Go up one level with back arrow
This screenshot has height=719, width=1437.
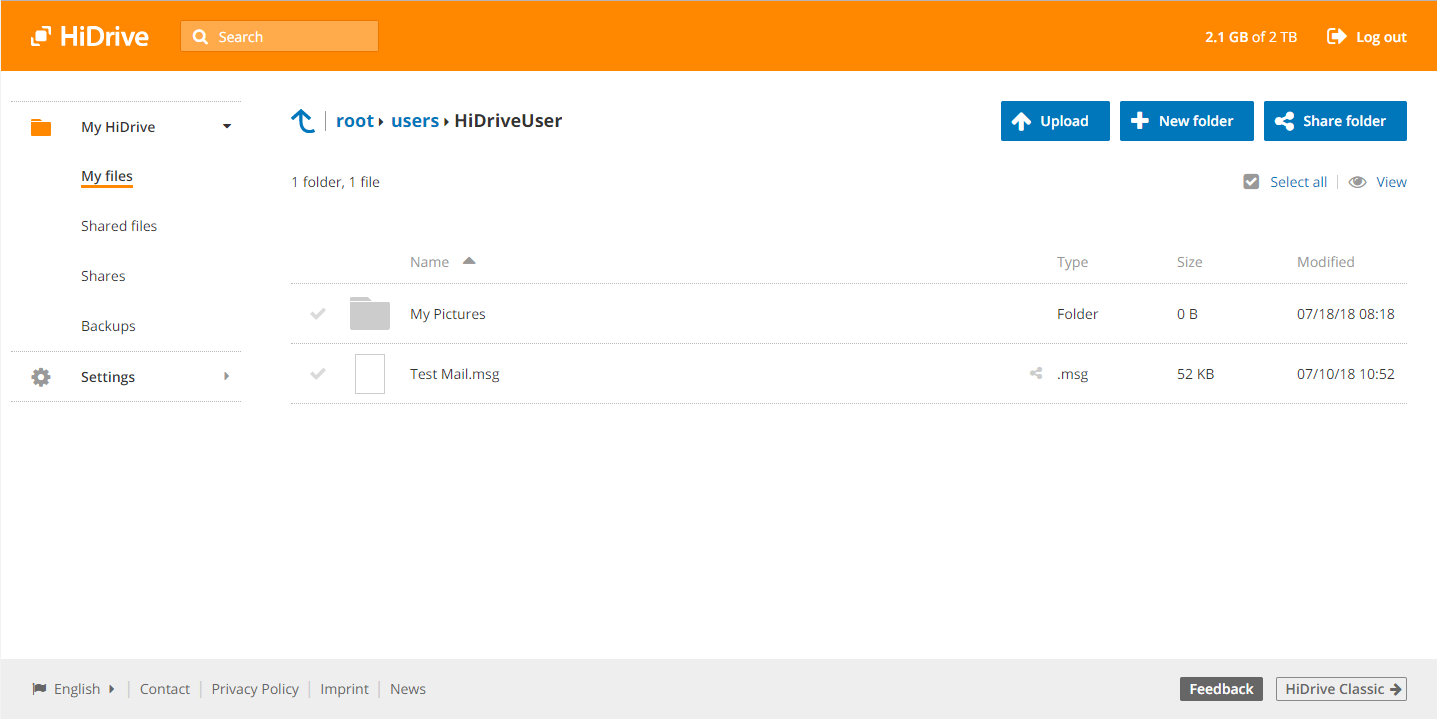click(302, 121)
